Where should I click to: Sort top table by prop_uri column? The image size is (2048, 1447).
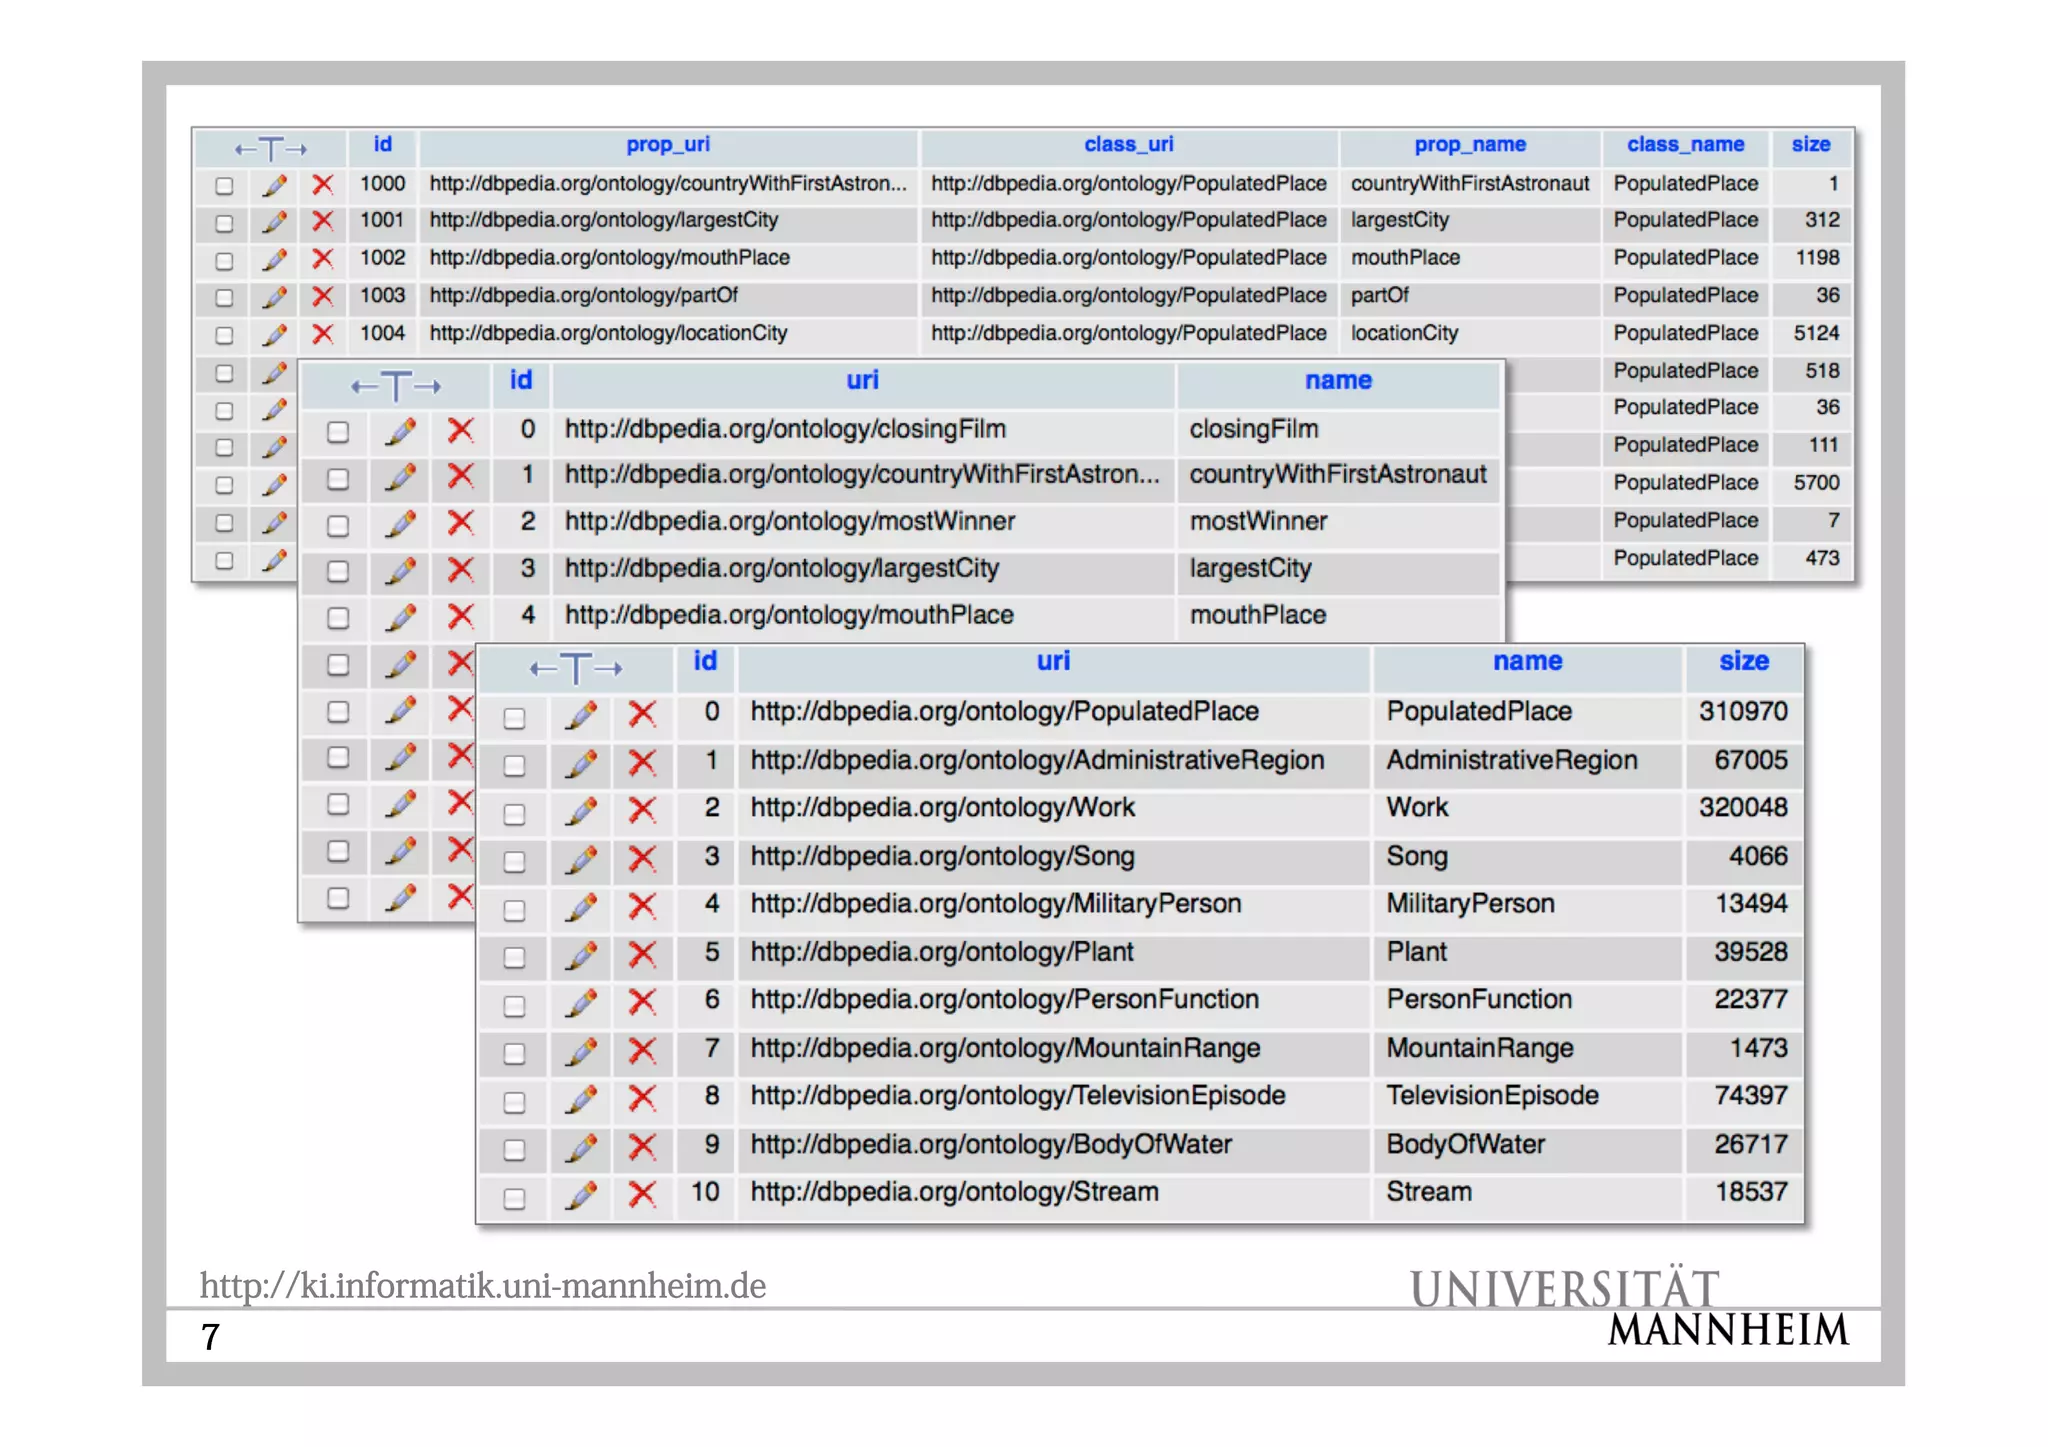(x=667, y=144)
